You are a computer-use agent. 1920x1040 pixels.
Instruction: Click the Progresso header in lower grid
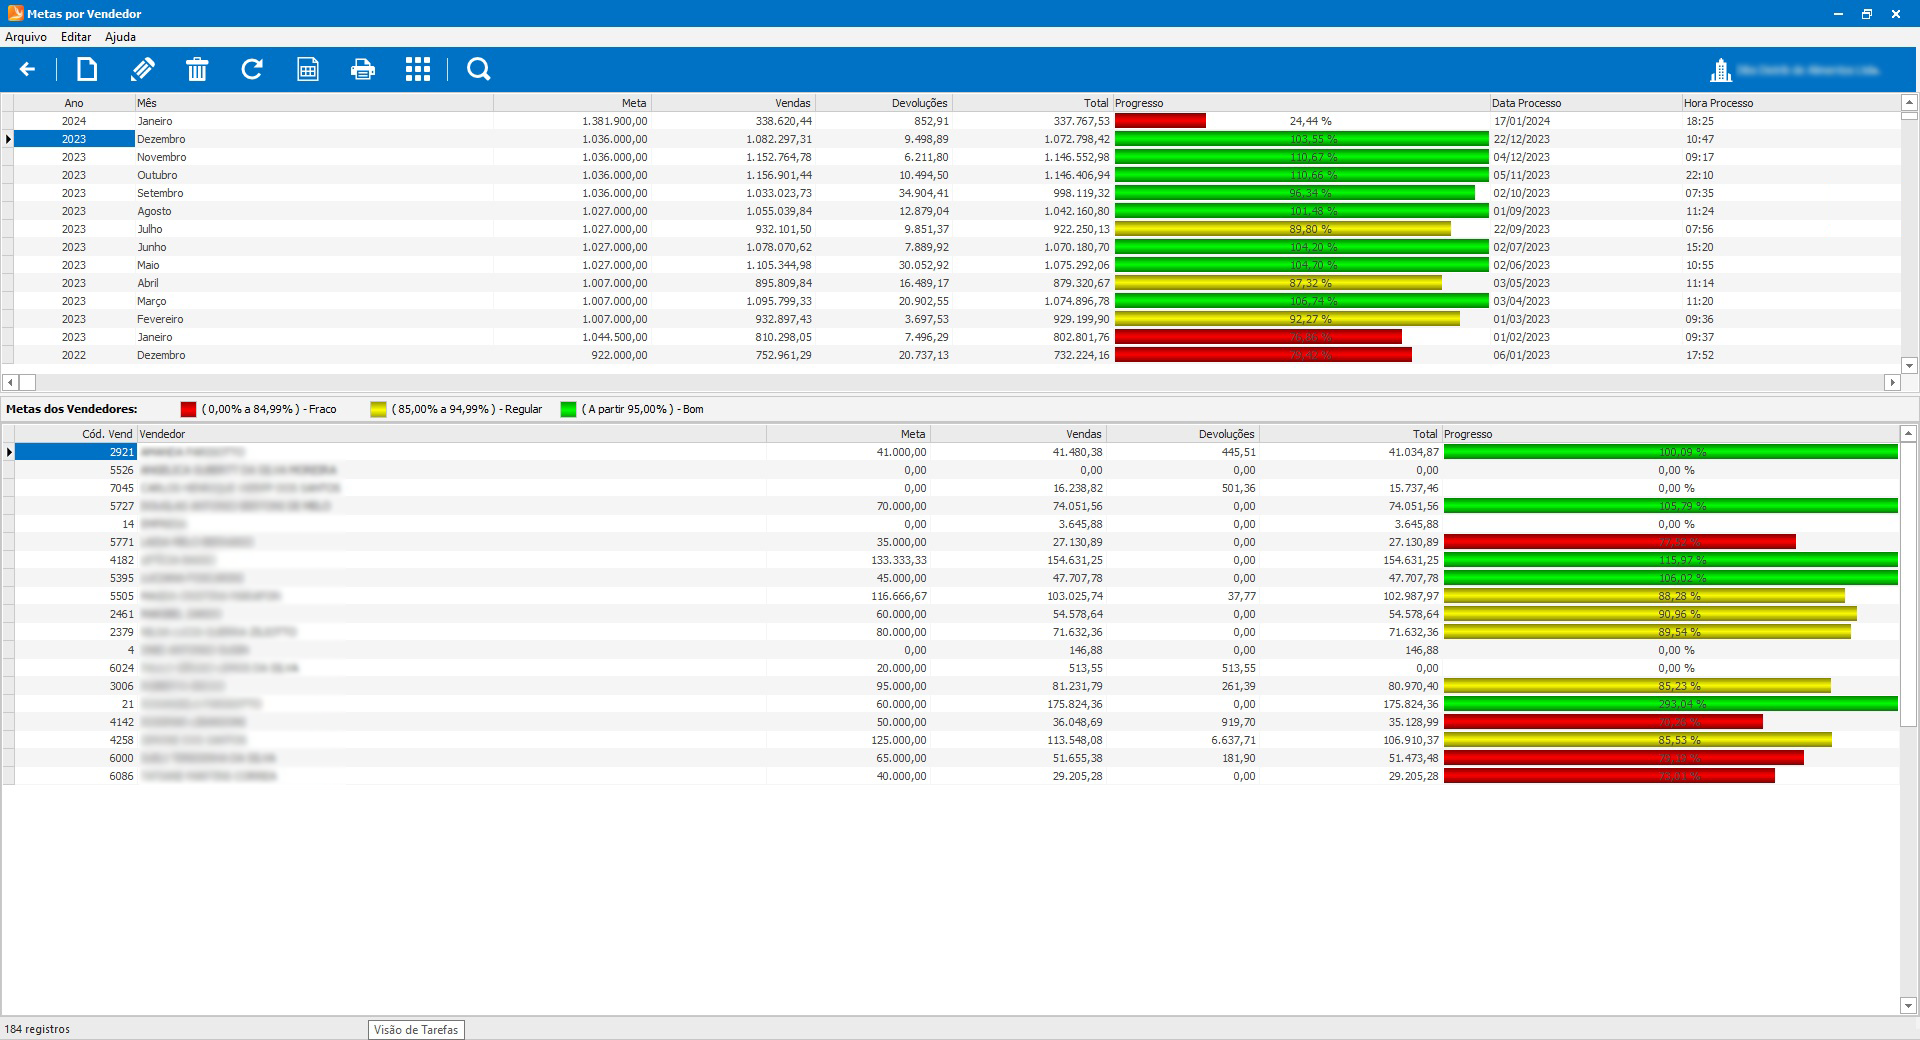pos(1670,434)
